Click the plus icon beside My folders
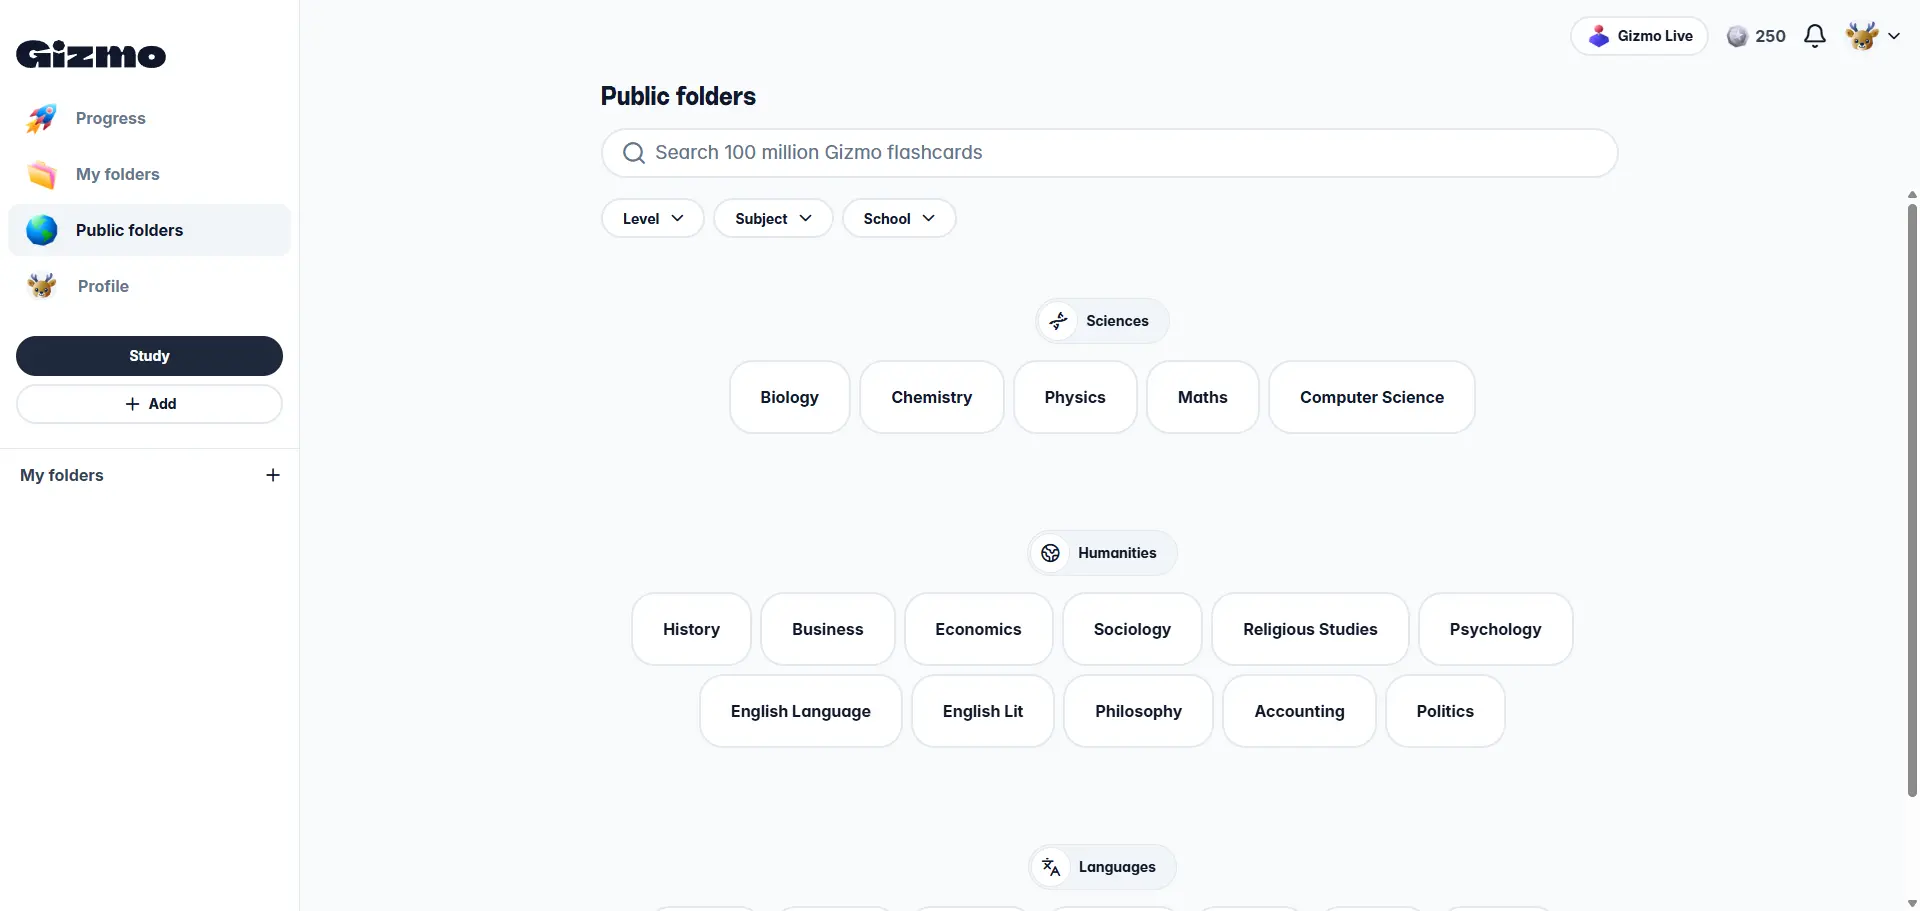The width and height of the screenshot is (1920, 911). pos(273,475)
